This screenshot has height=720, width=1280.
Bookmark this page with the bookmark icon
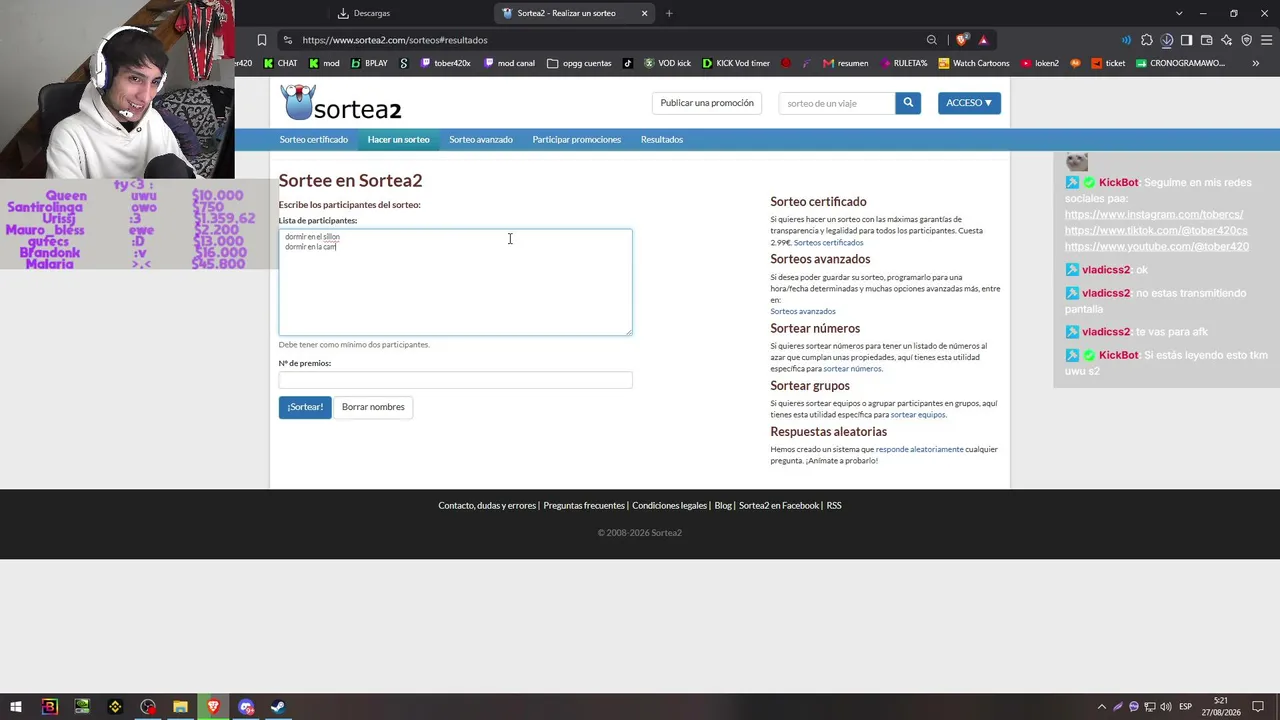pos(262,40)
